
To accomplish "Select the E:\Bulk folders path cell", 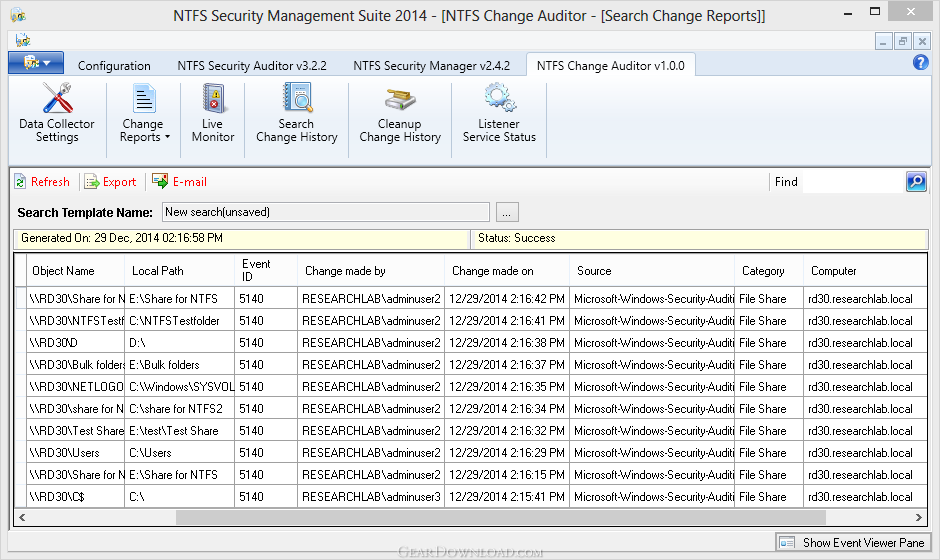I will coord(180,365).
